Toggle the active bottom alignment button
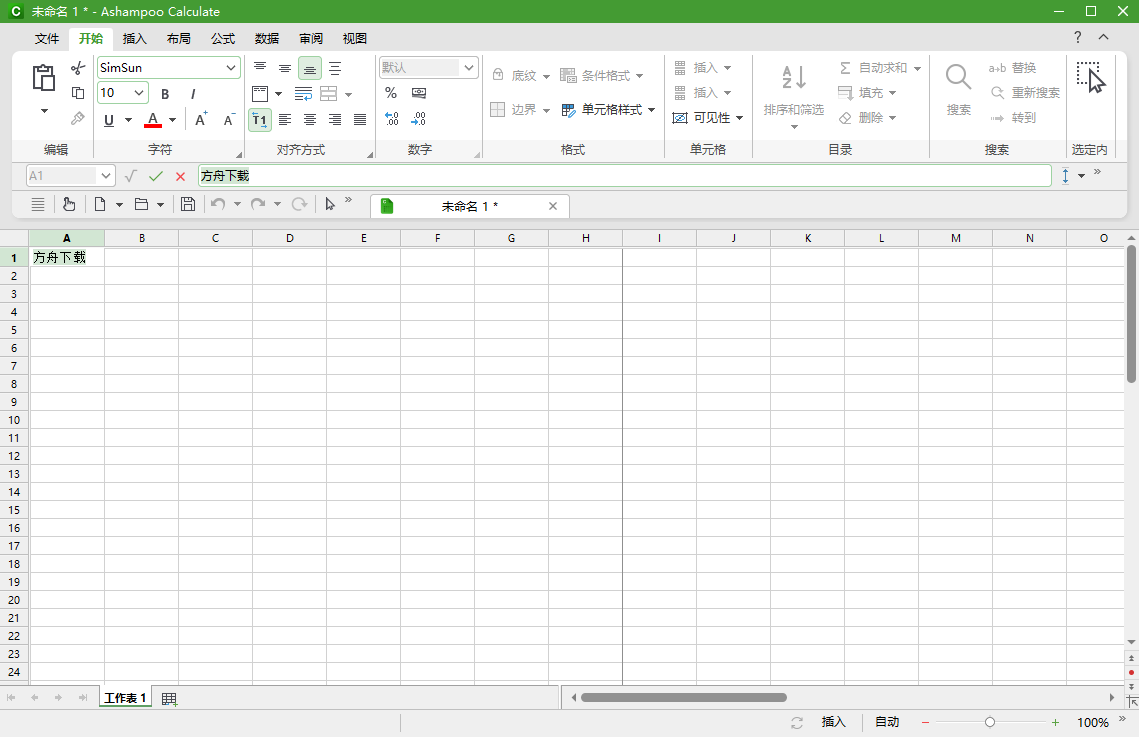This screenshot has width=1139, height=737. coord(310,68)
